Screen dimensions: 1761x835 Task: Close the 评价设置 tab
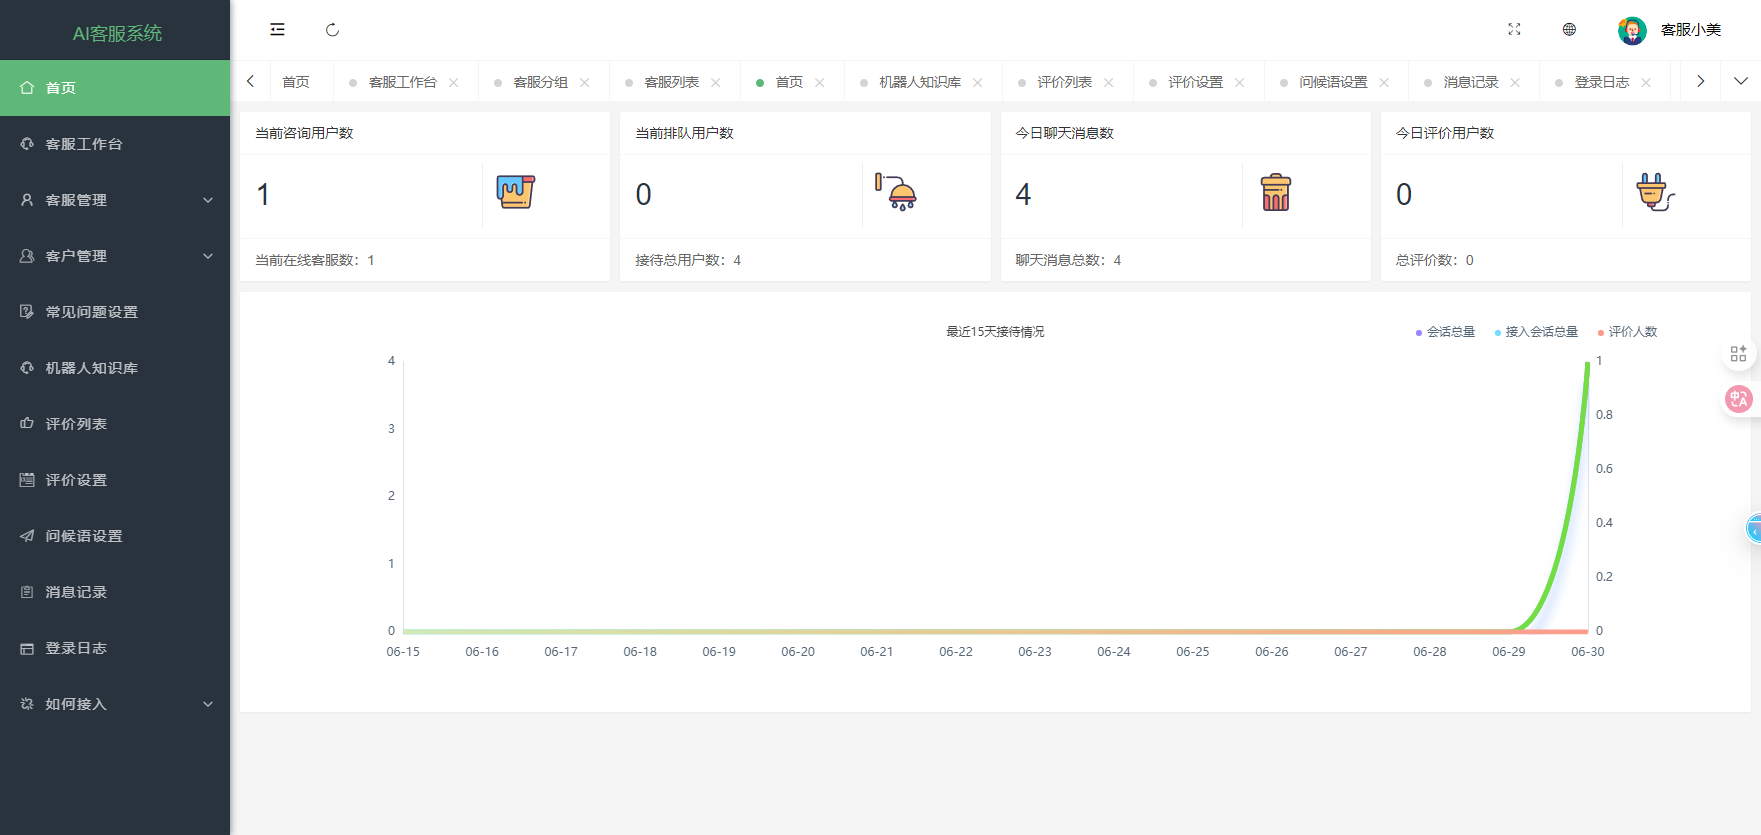coord(1240,83)
